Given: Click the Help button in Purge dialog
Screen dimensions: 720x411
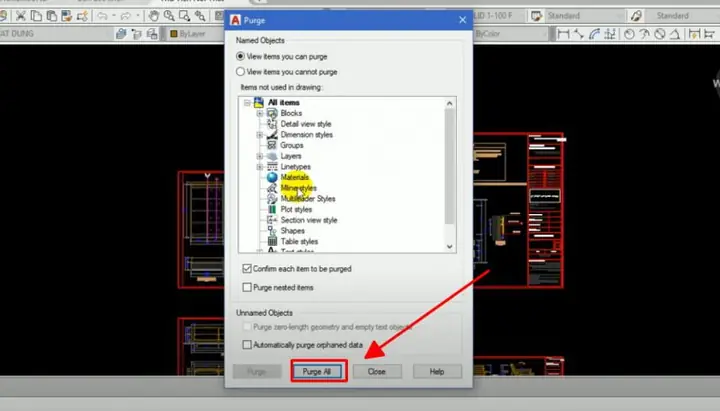Looking at the screenshot, I should (x=437, y=372).
